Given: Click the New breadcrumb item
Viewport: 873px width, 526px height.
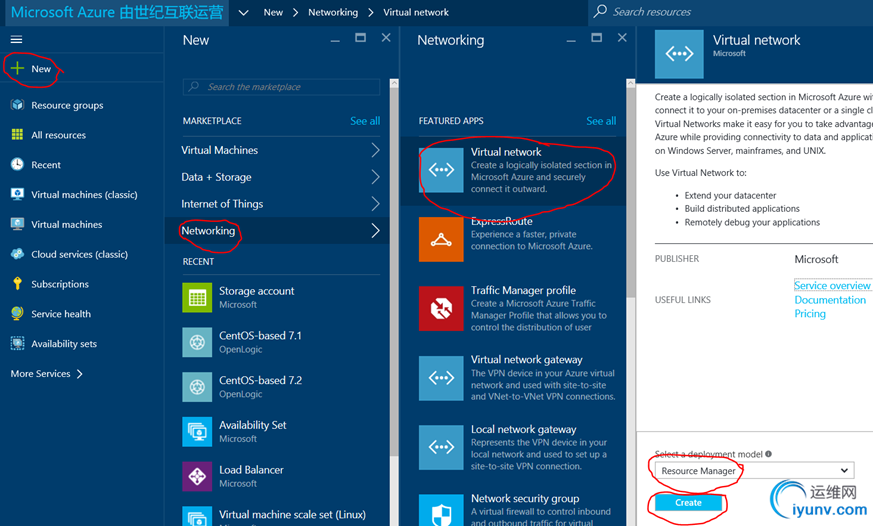Looking at the screenshot, I should 273,12.
